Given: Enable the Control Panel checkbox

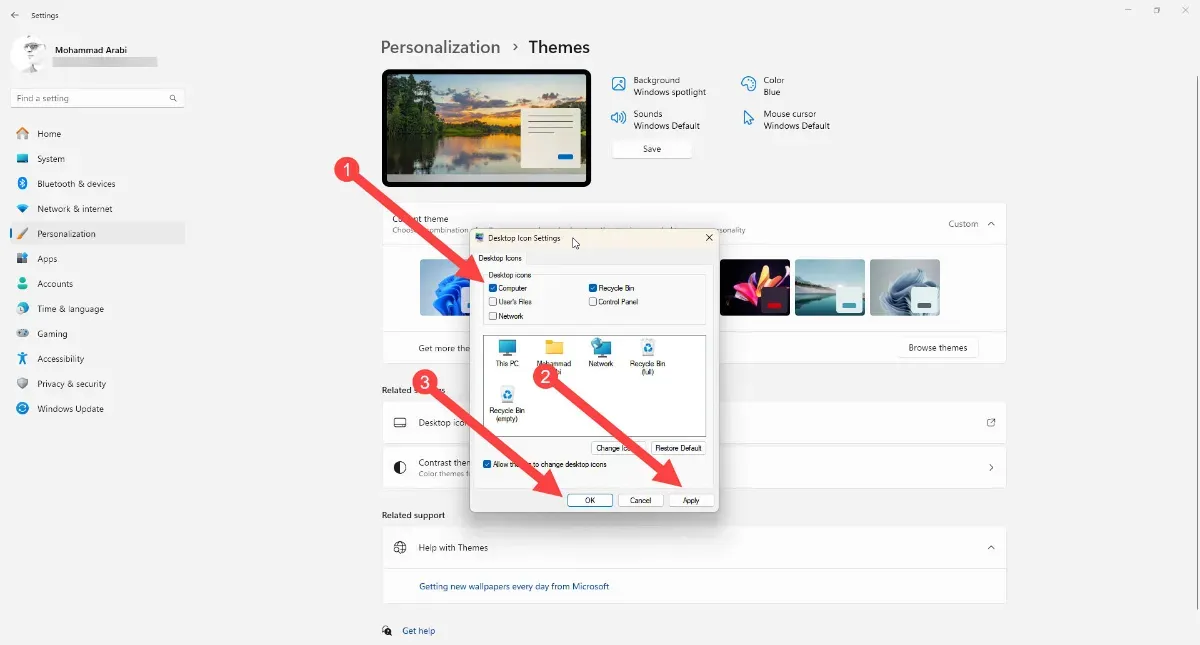Looking at the screenshot, I should pos(593,301).
